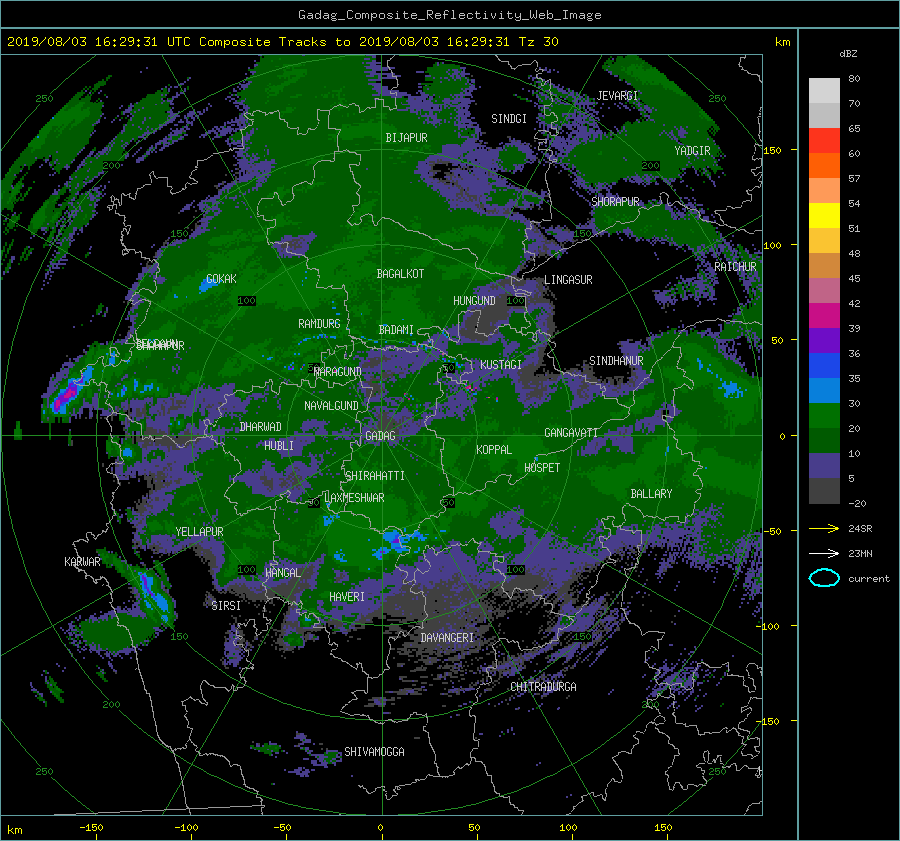Select the red 60-65 dBZ swatch

824,141
